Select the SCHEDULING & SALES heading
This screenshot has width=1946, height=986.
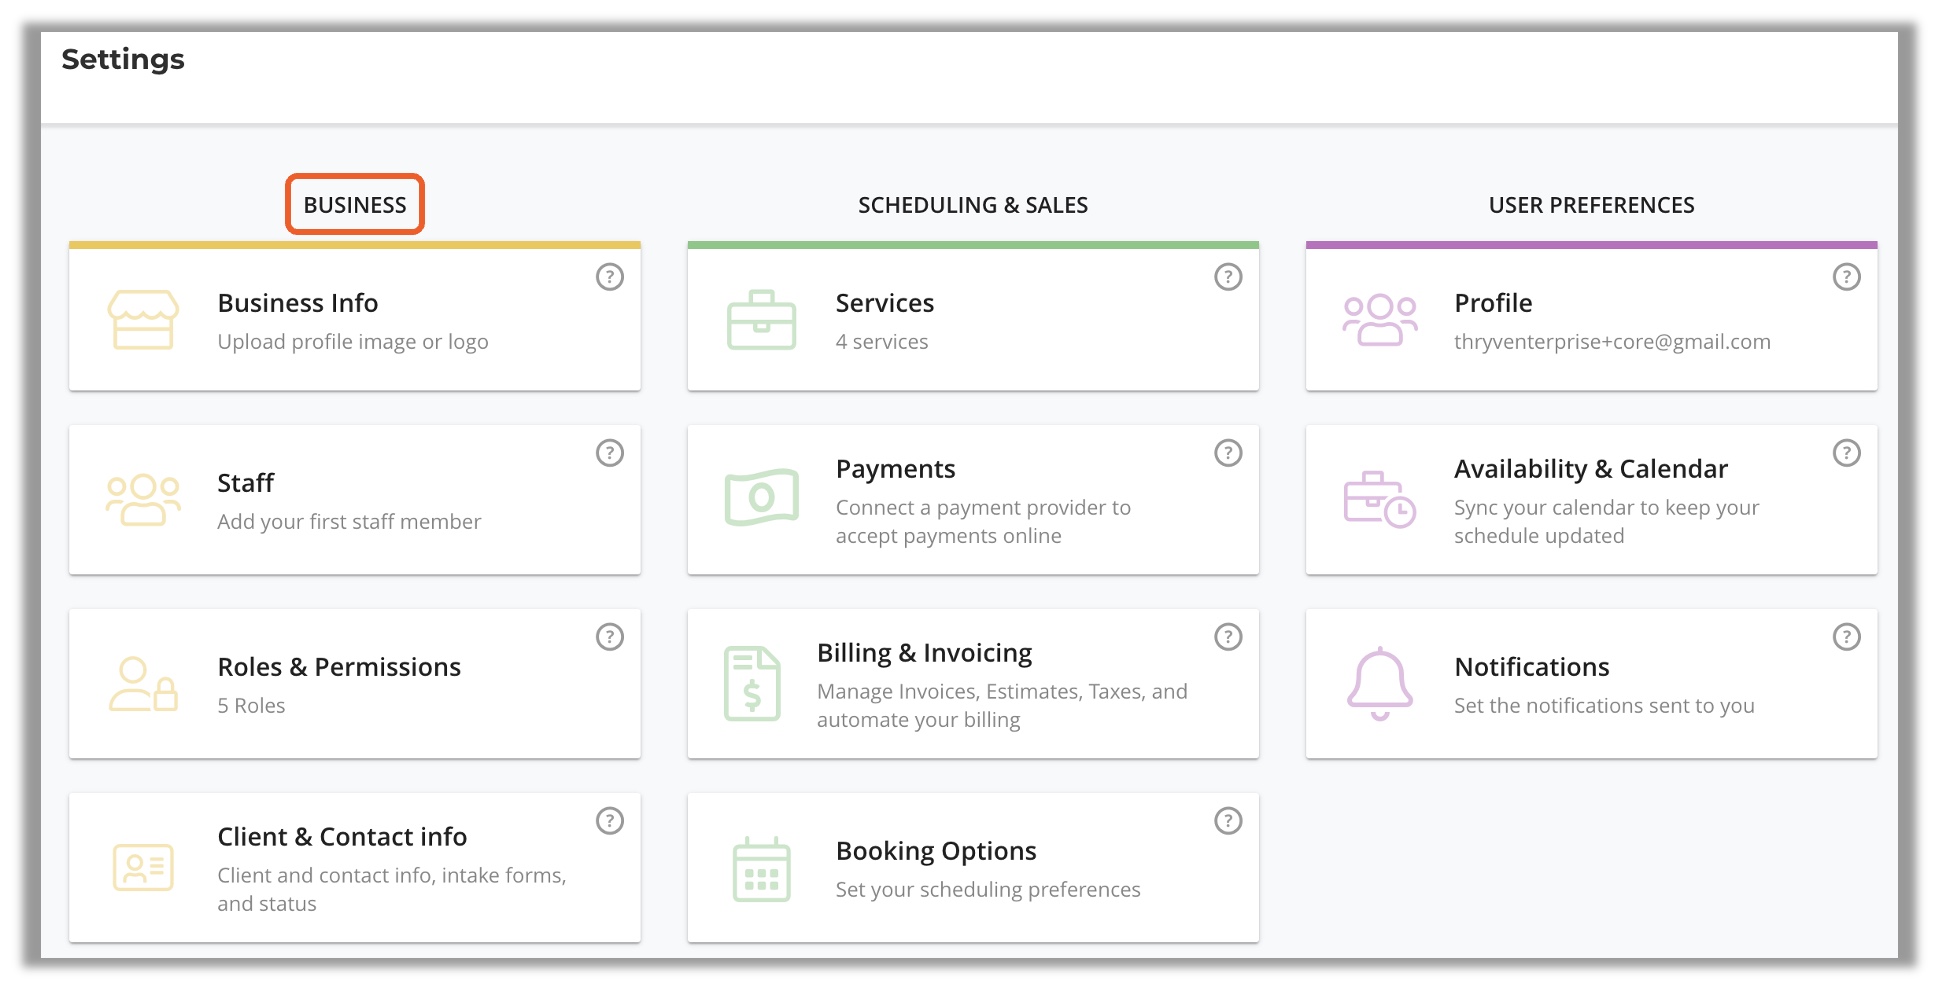[972, 205]
